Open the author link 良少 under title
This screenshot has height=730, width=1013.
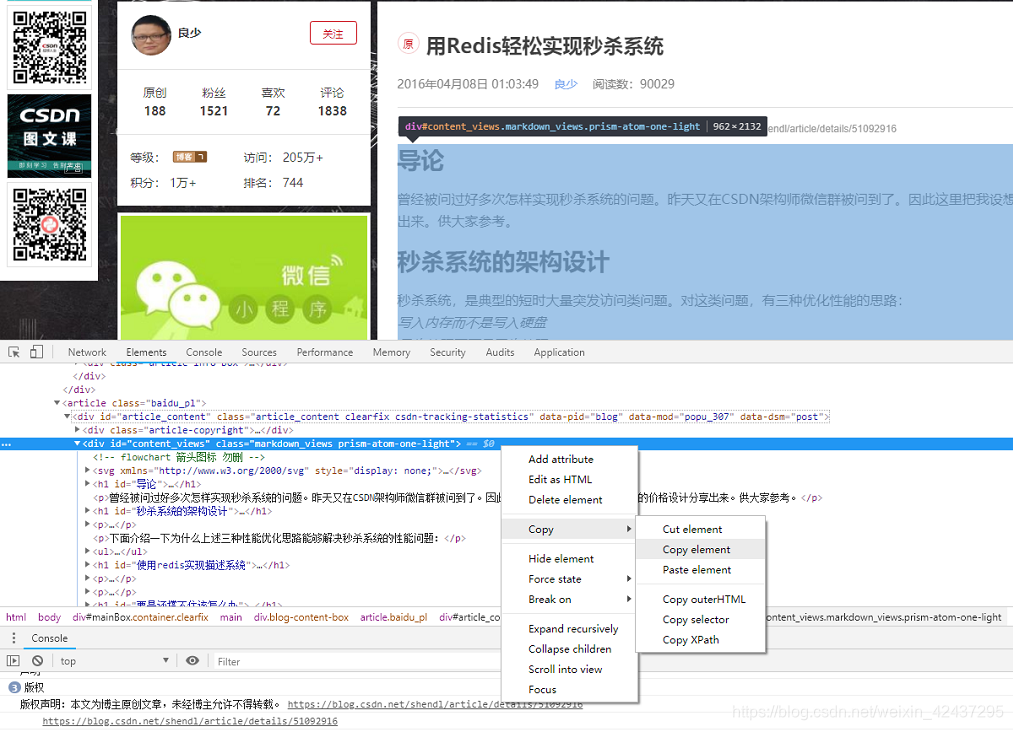pos(565,84)
